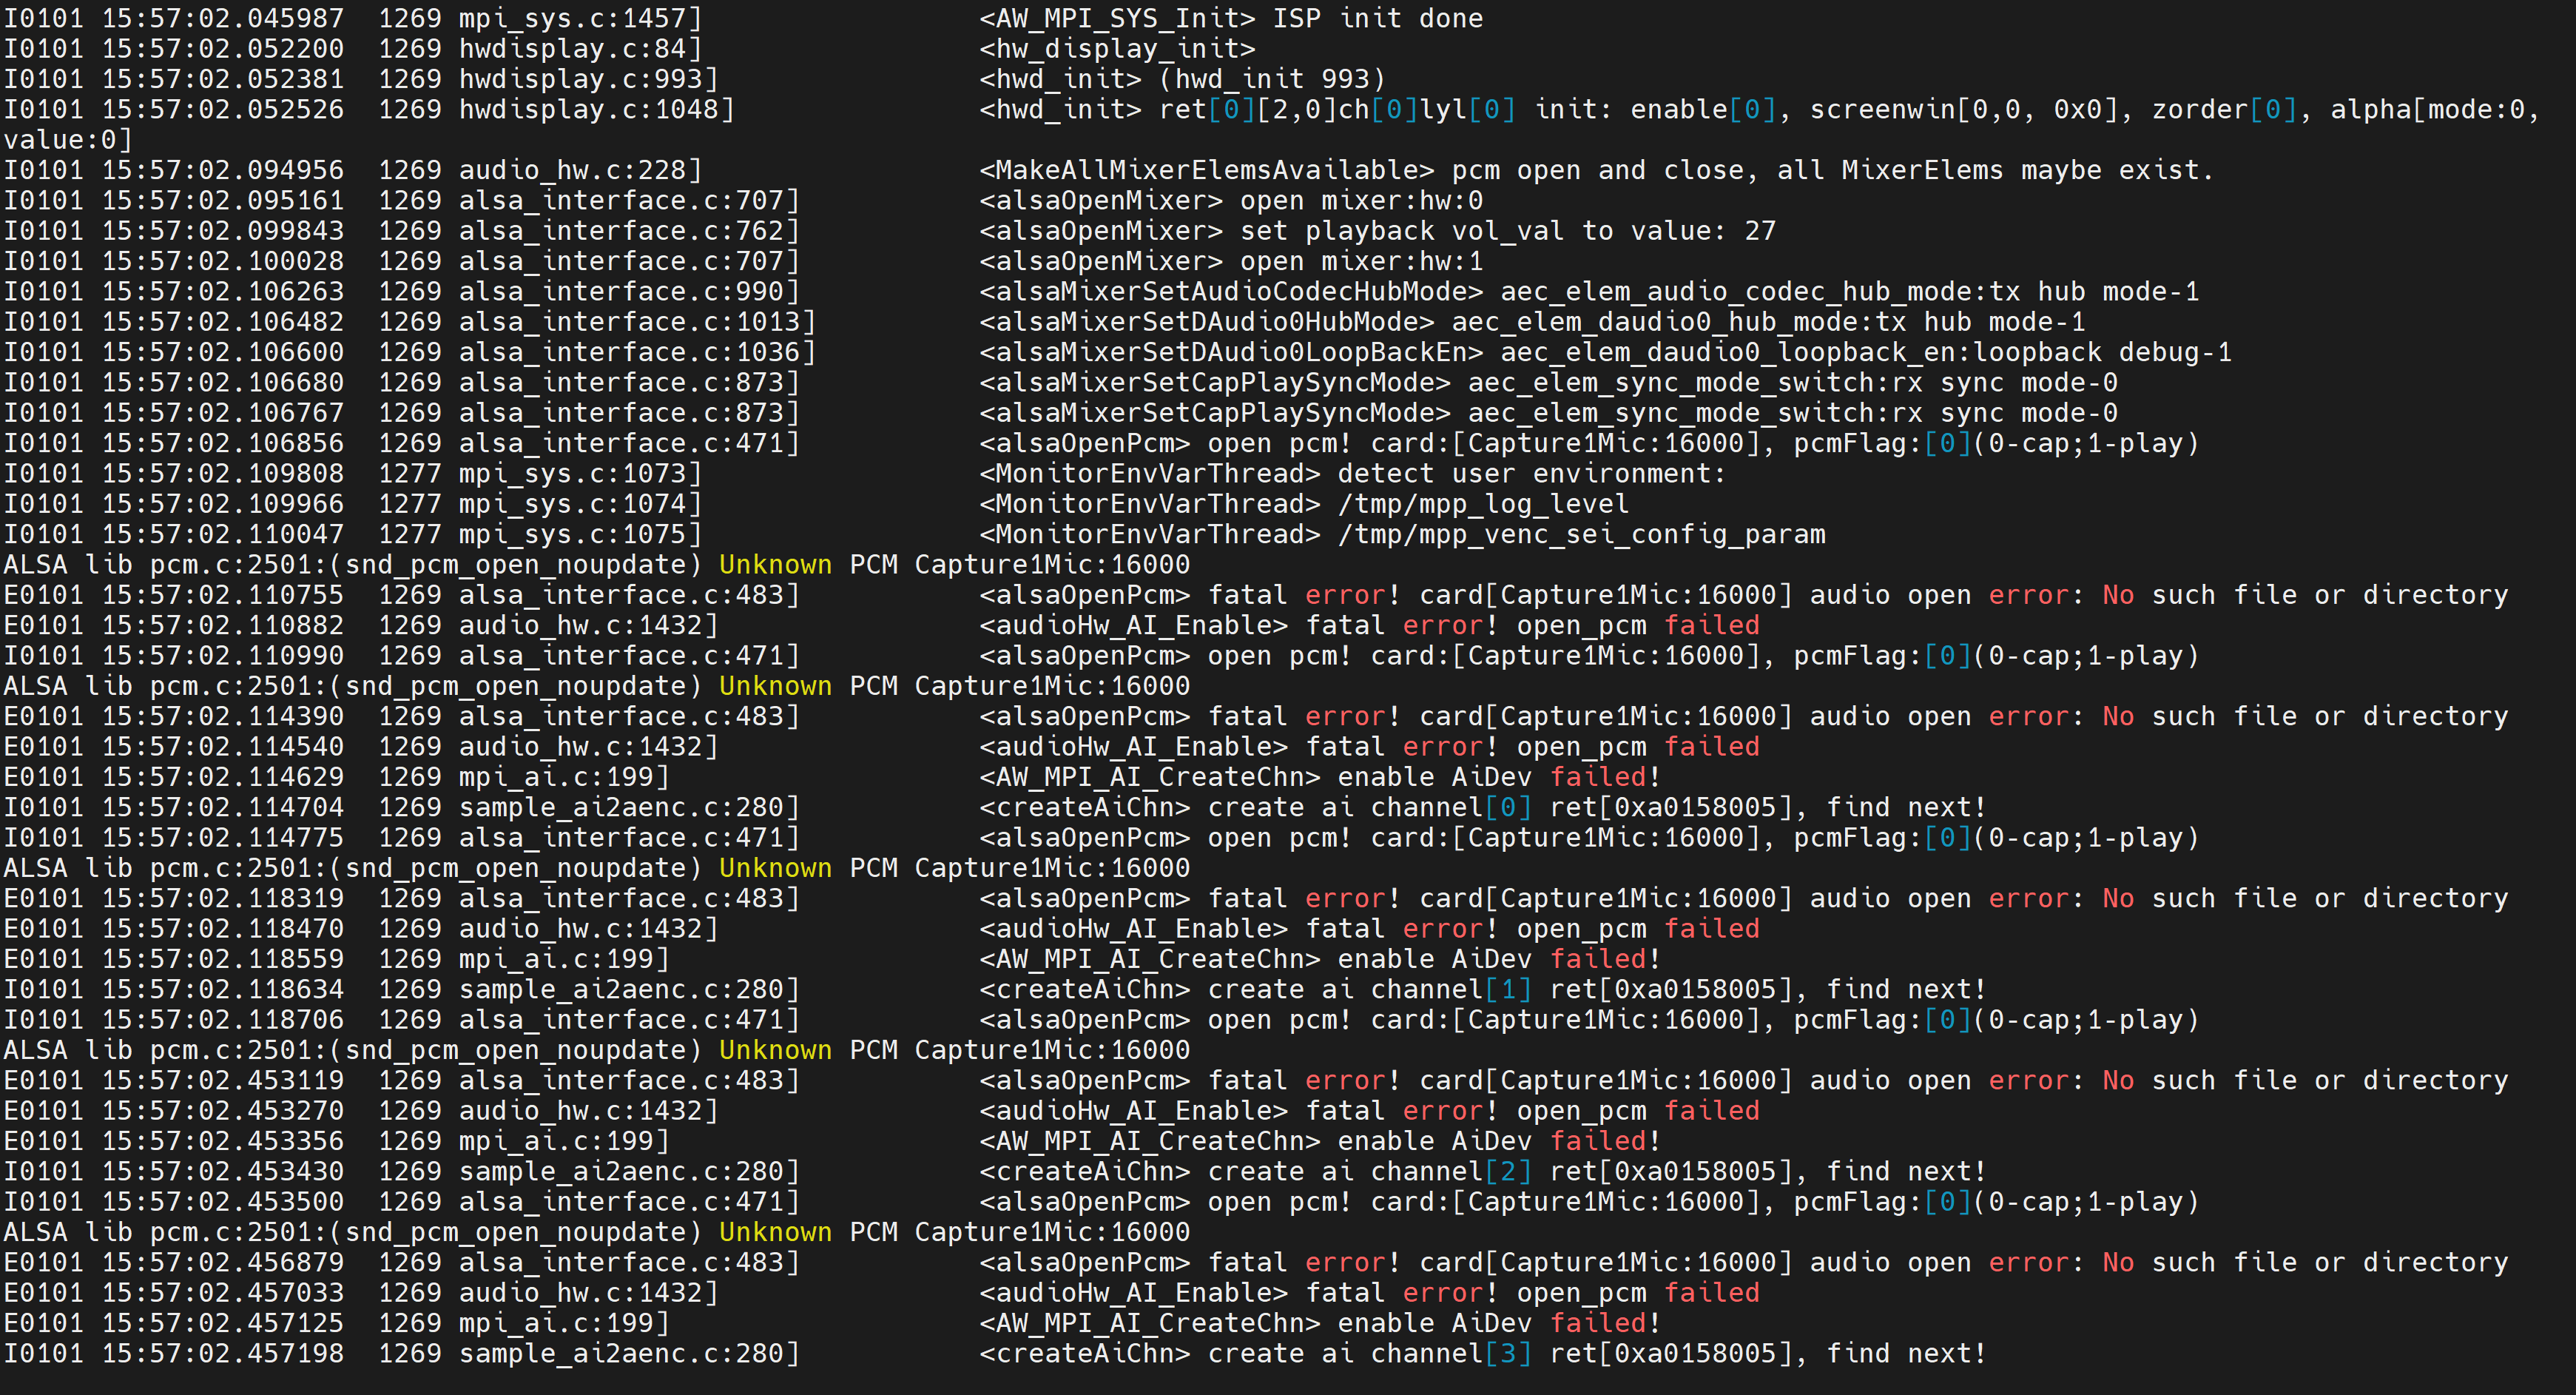
Task: Click the hwdisplay.c:993] source reference
Action: [x=588, y=78]
